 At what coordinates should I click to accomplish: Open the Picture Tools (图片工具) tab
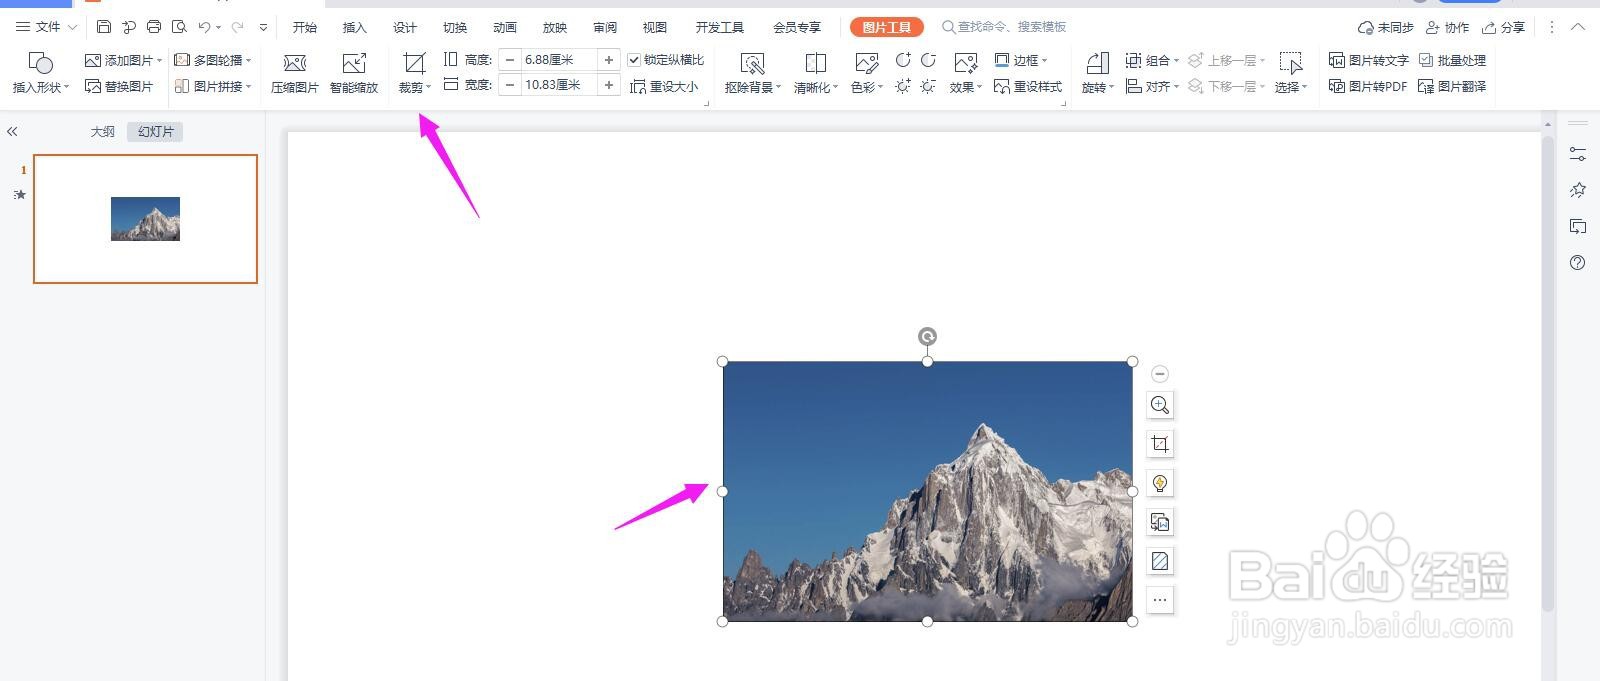click(887, 27)
